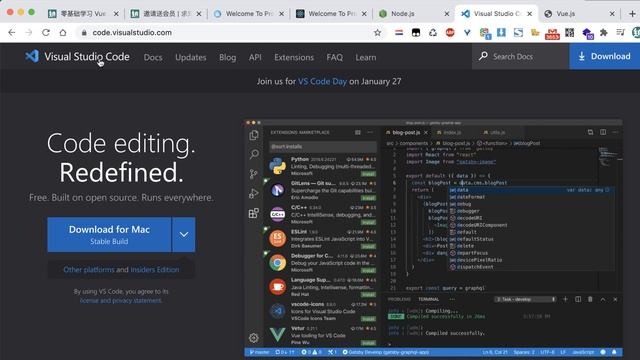Click the Visual Studio Code logo

[32, 56]
